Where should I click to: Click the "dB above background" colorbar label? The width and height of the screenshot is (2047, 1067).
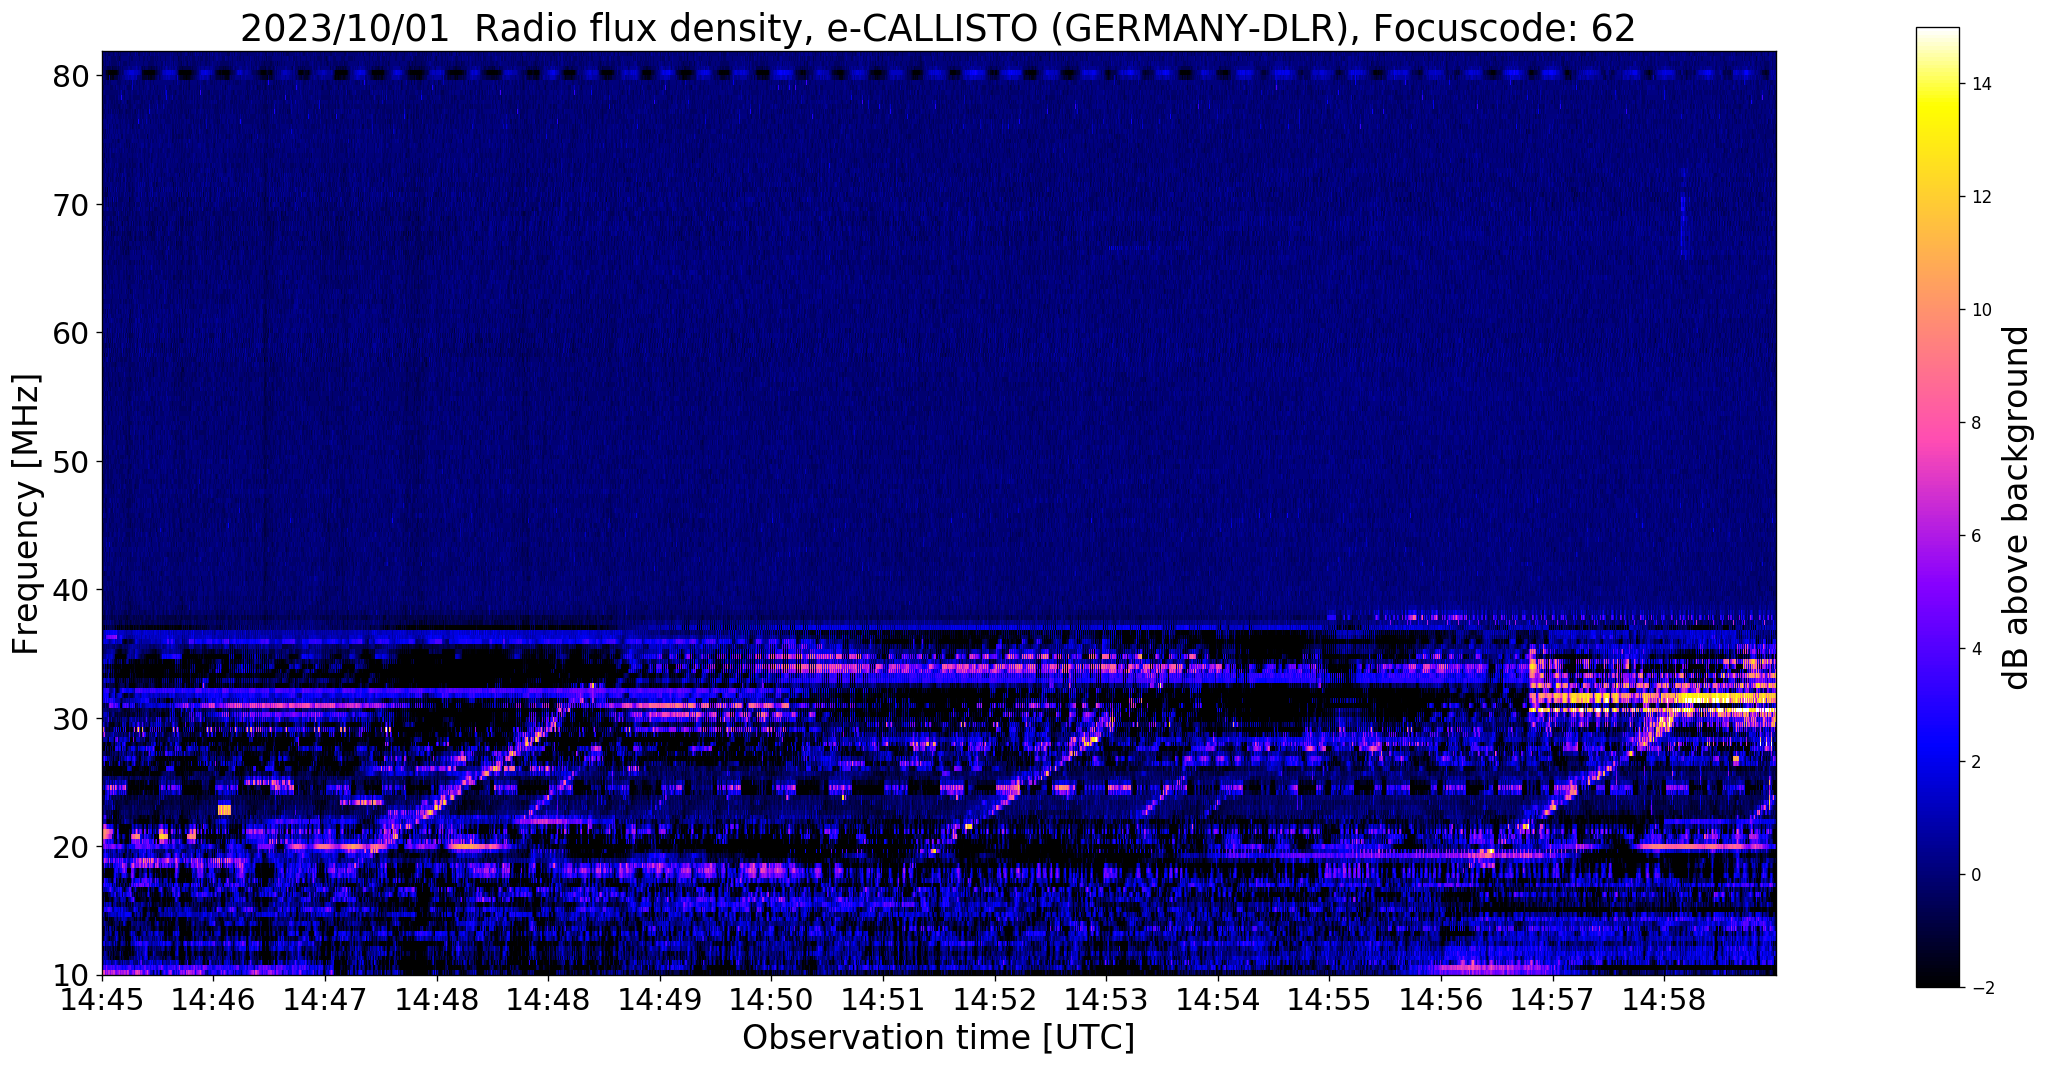coord(2018,507)
